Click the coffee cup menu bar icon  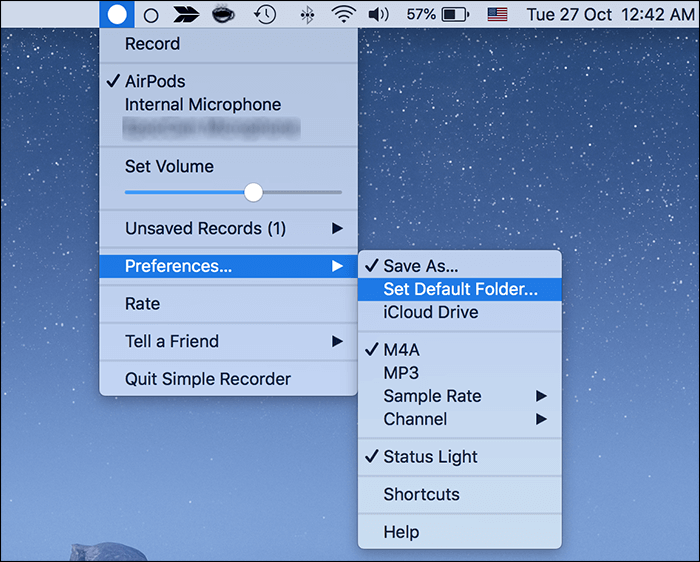(x=224, y=14)
